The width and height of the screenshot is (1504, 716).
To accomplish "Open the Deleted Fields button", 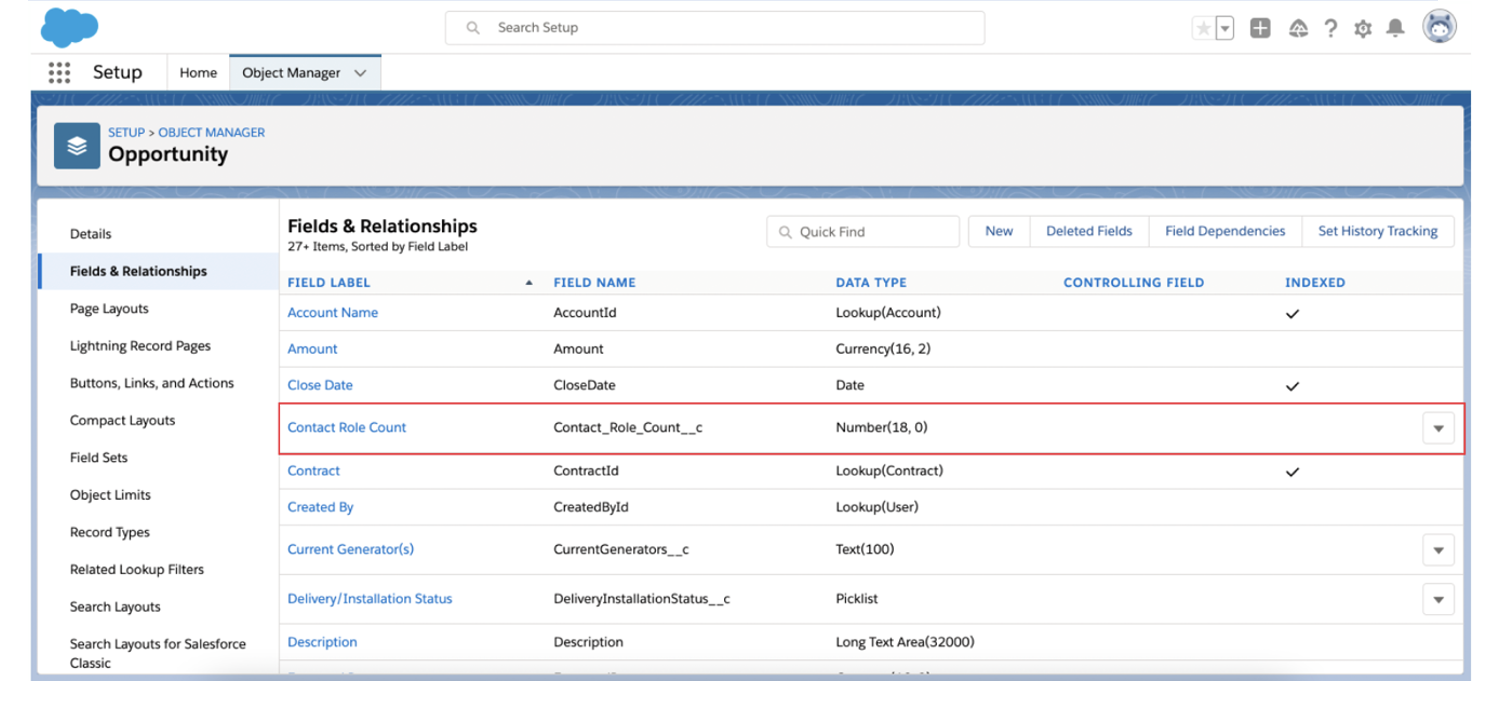I will [1089, 231].
